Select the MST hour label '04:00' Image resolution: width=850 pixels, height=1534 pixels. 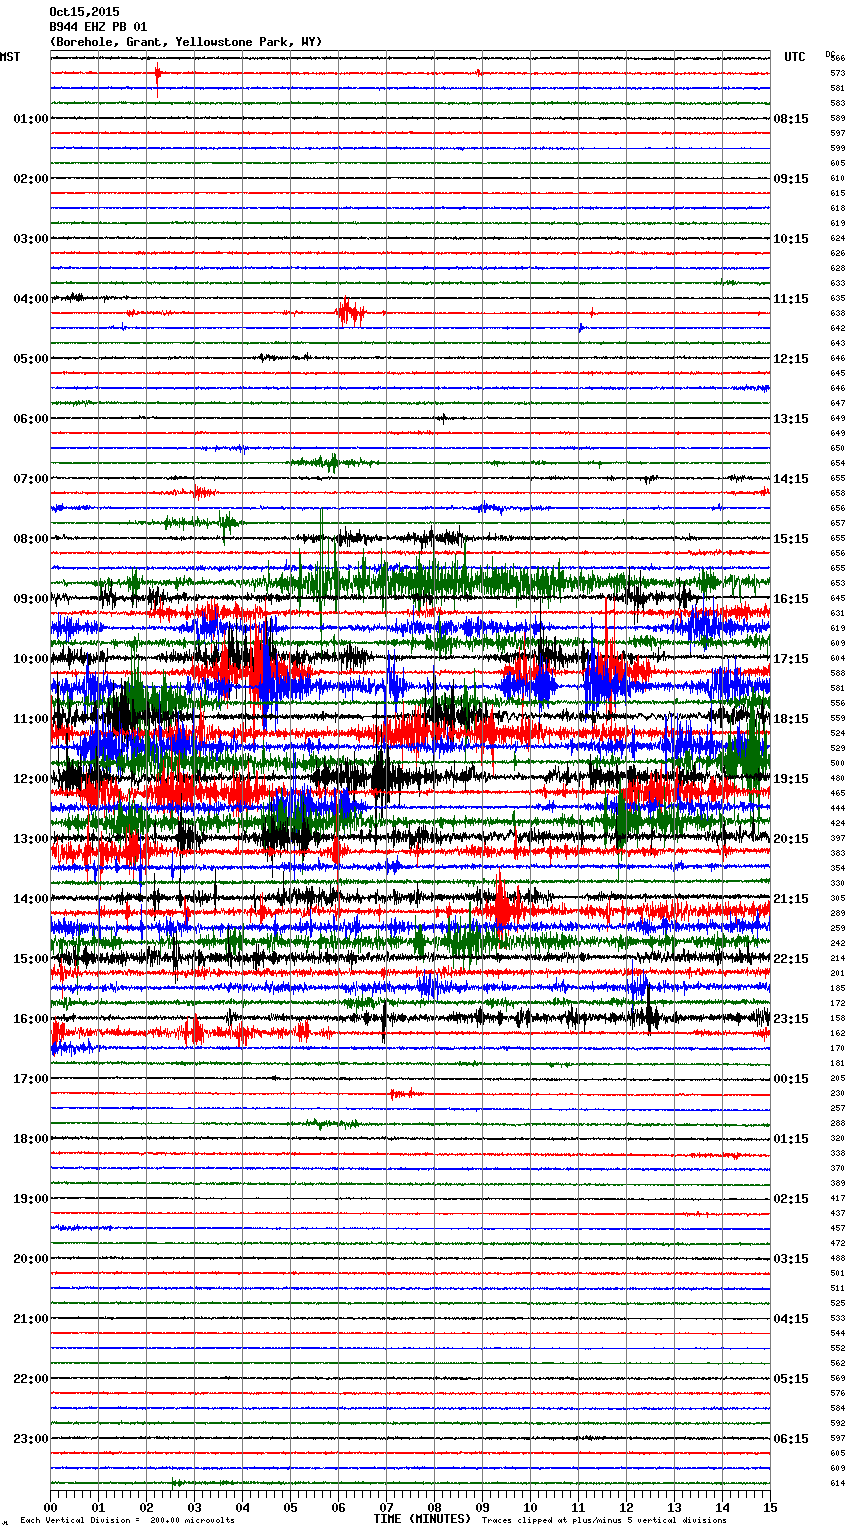tap(31, 299)
